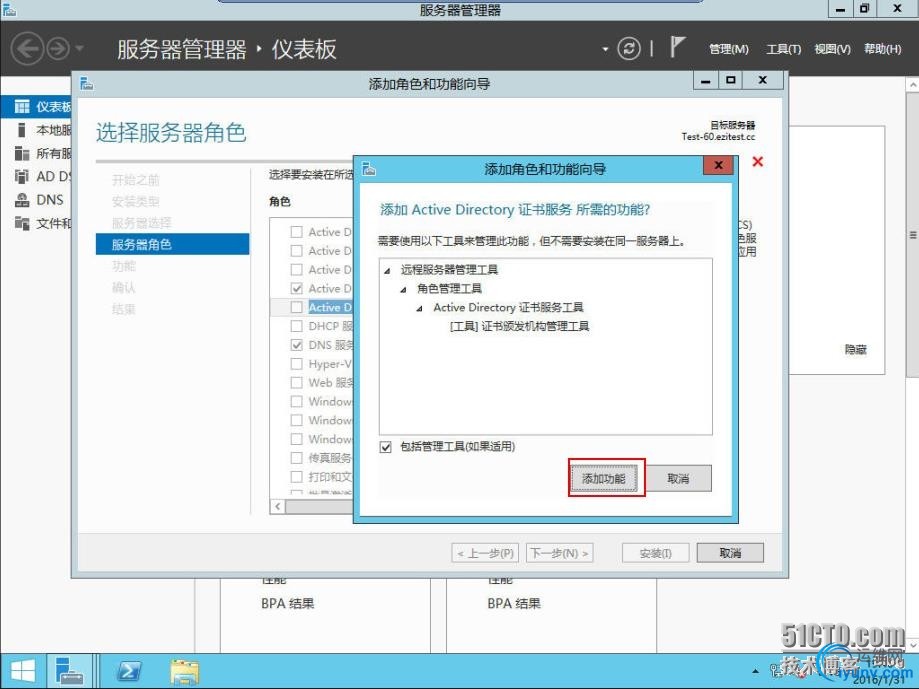
Task: Select the 服务器角色 wizard step
Action: pos(172,244)
